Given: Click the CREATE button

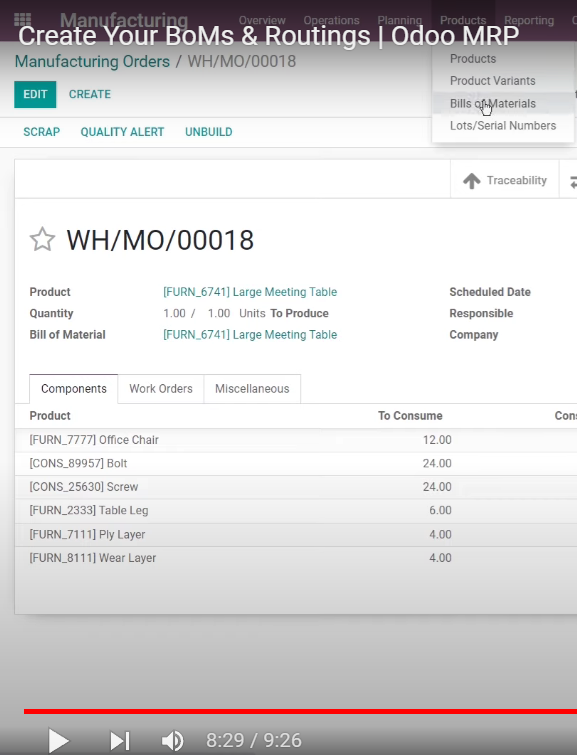Looking at the screenshot, I should [90, 94].
